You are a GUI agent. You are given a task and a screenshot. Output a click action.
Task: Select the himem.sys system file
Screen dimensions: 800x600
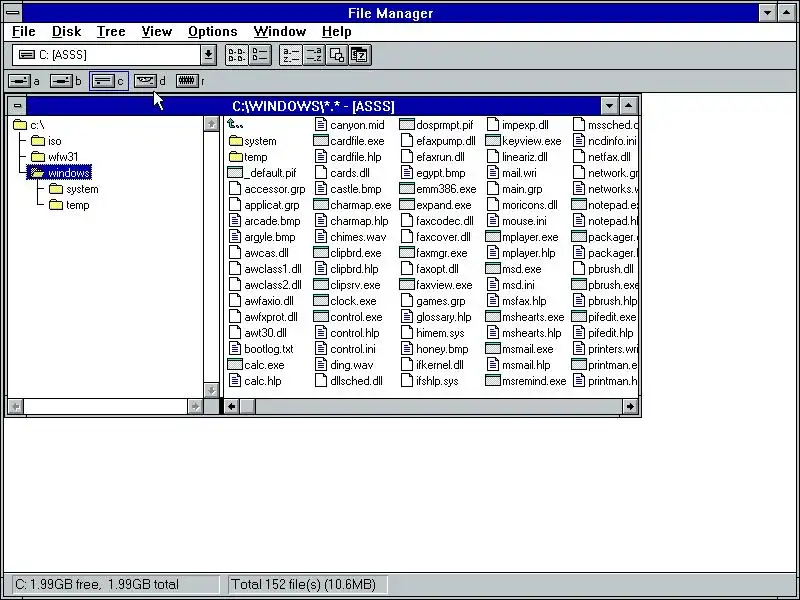[433, 333]
